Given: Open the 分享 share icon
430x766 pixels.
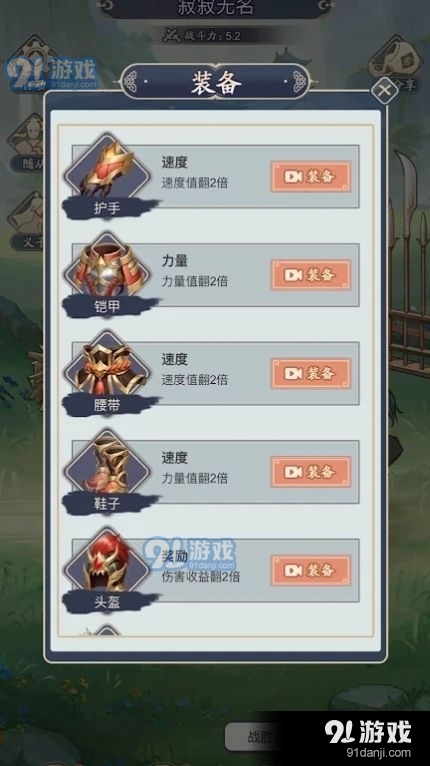Looking at the screenshot, I should point(395,64).
